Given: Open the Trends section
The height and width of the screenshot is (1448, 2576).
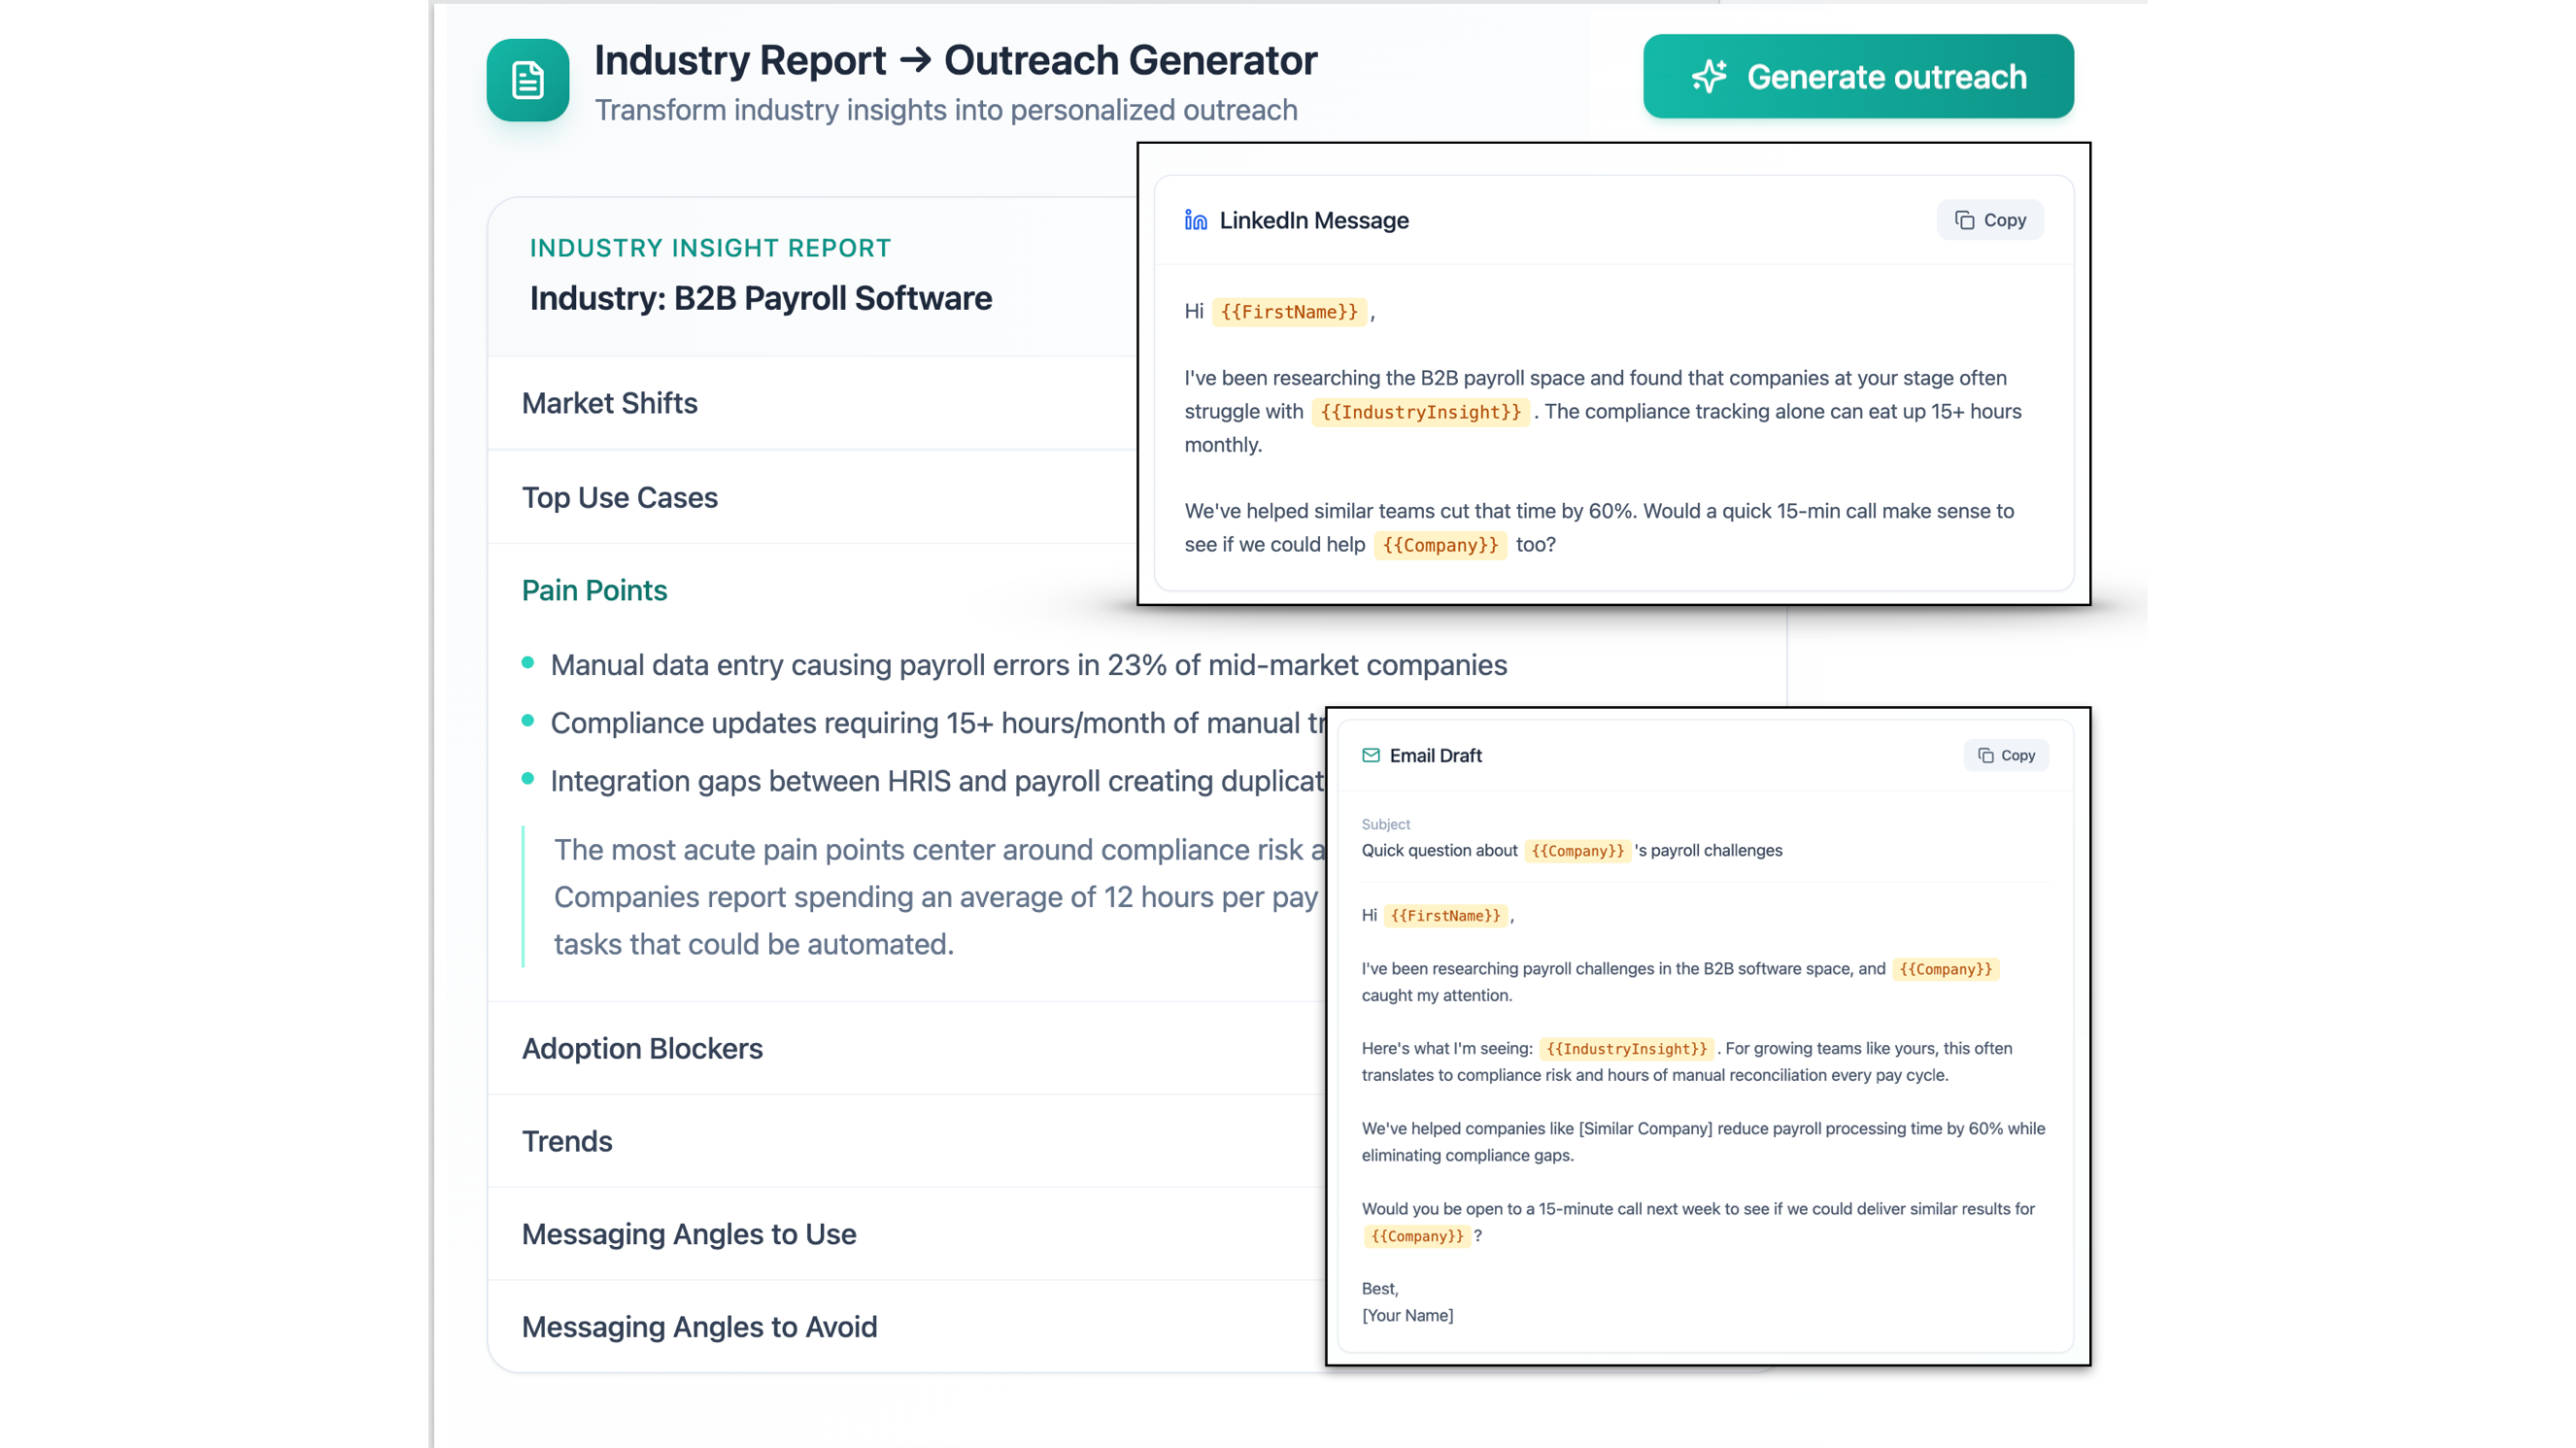Looking at the screenshot, I should [x=566, y=1140].
